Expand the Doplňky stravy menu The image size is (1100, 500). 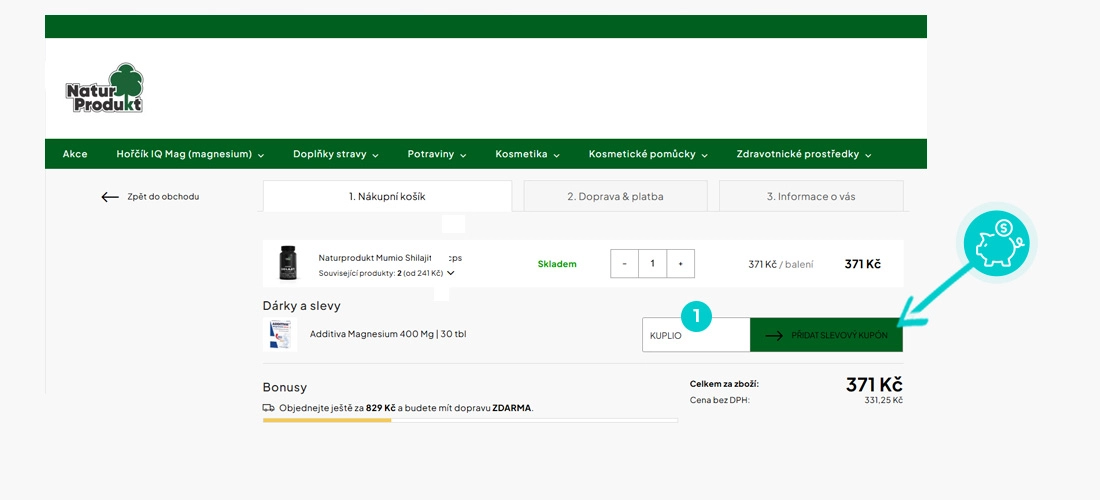[x=336, y=154]
